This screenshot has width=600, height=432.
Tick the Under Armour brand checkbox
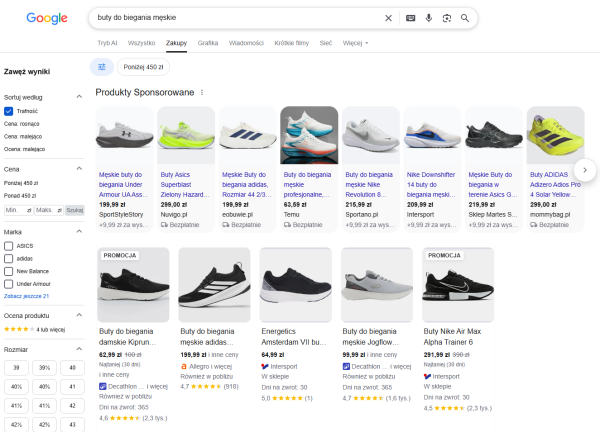click(8, 284)
